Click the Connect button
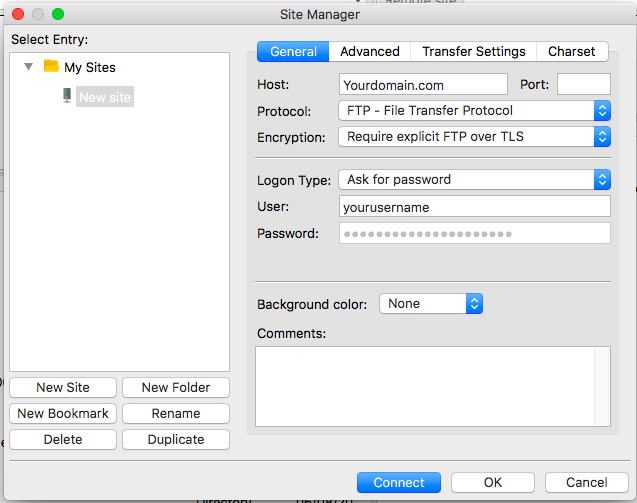The width and height of the screenshot is (637, 503). point(399,483)
